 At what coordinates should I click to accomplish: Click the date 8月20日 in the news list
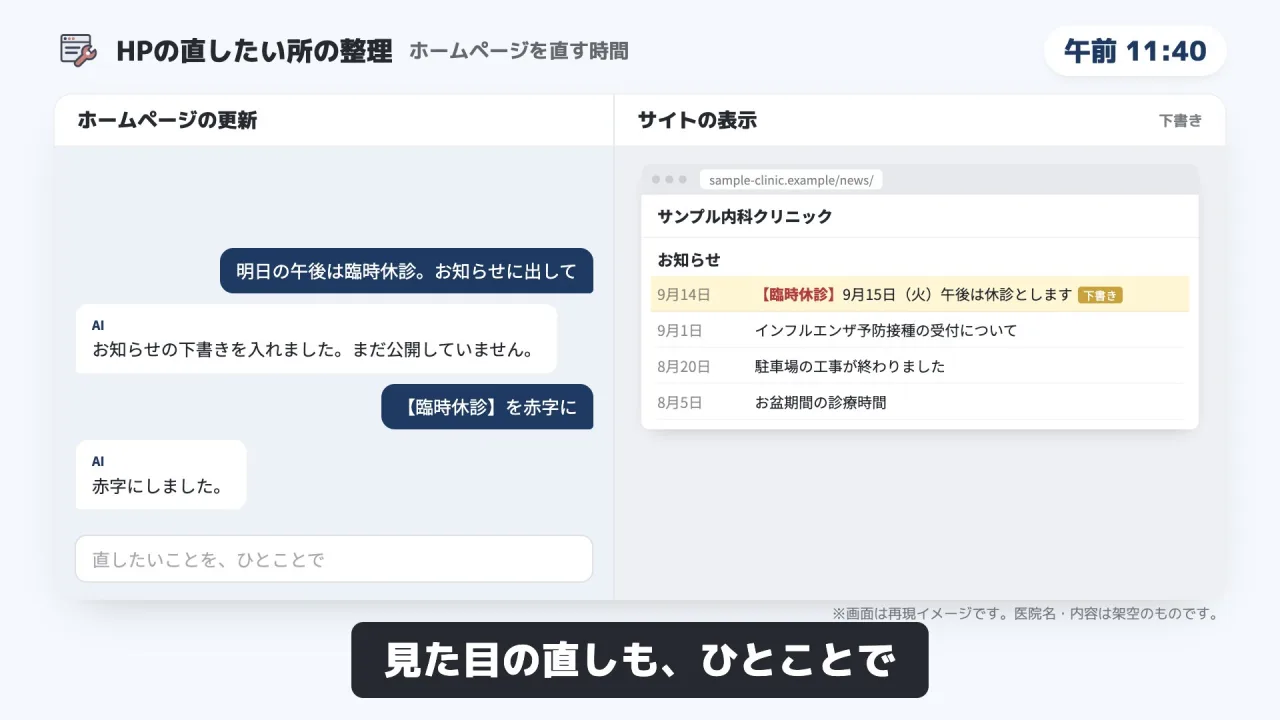(684, 366)
